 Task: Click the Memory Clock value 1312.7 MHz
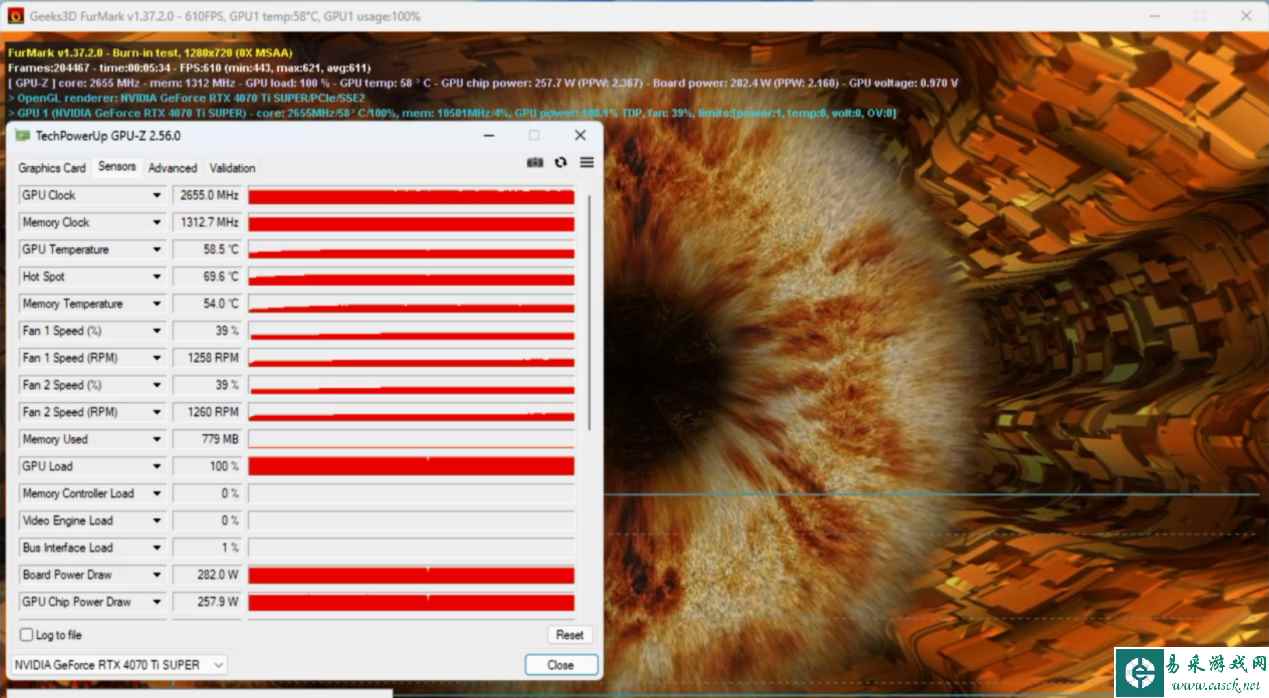[208, 223]
